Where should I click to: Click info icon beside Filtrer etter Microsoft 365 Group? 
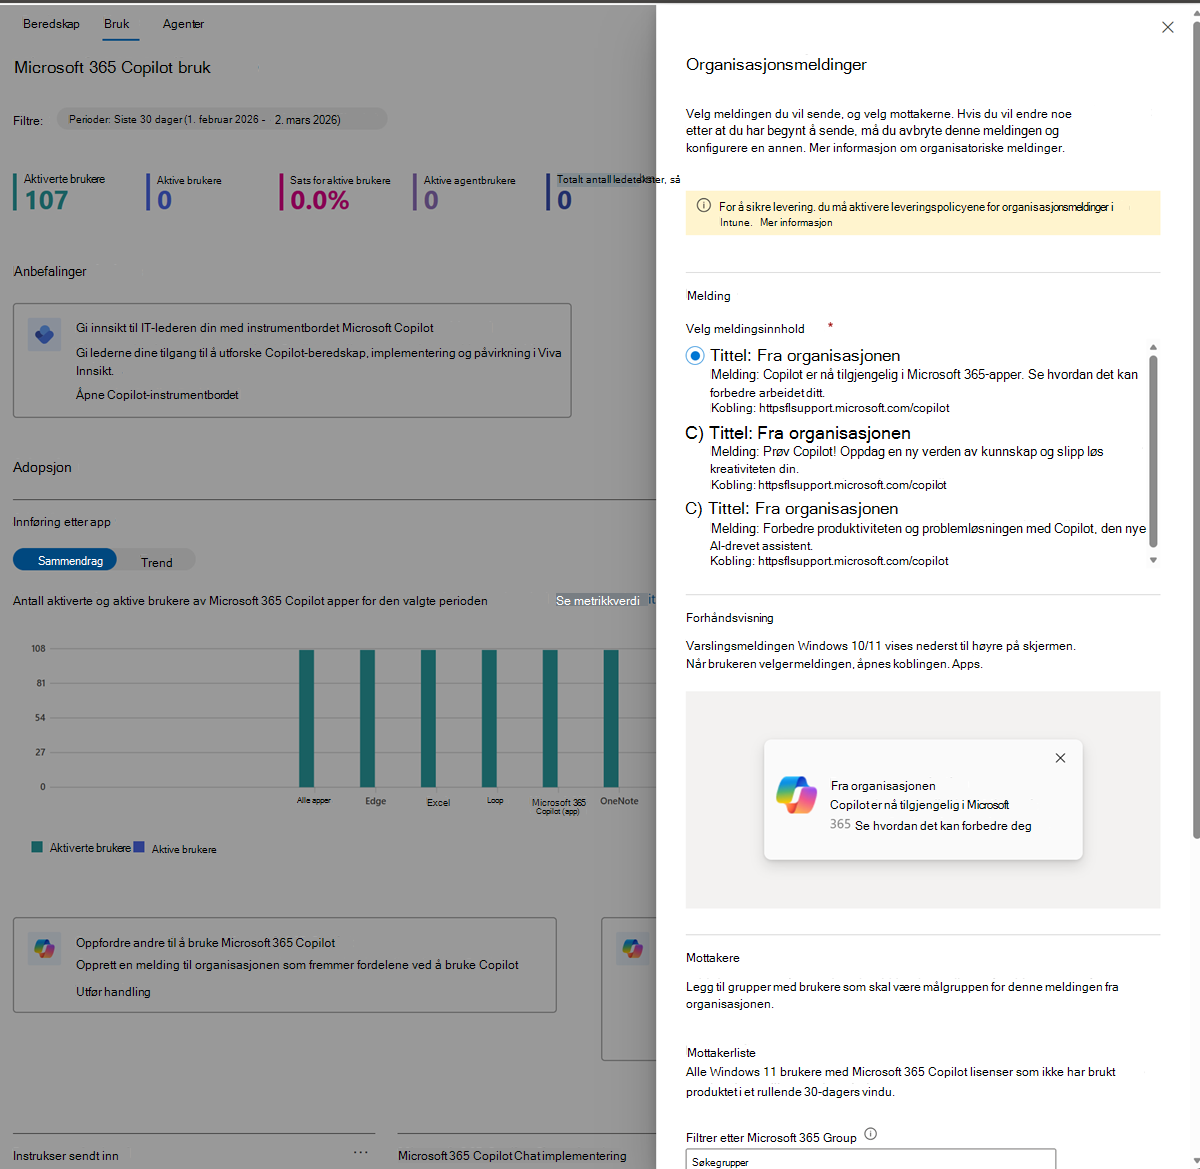click(x=870, y=1134)
